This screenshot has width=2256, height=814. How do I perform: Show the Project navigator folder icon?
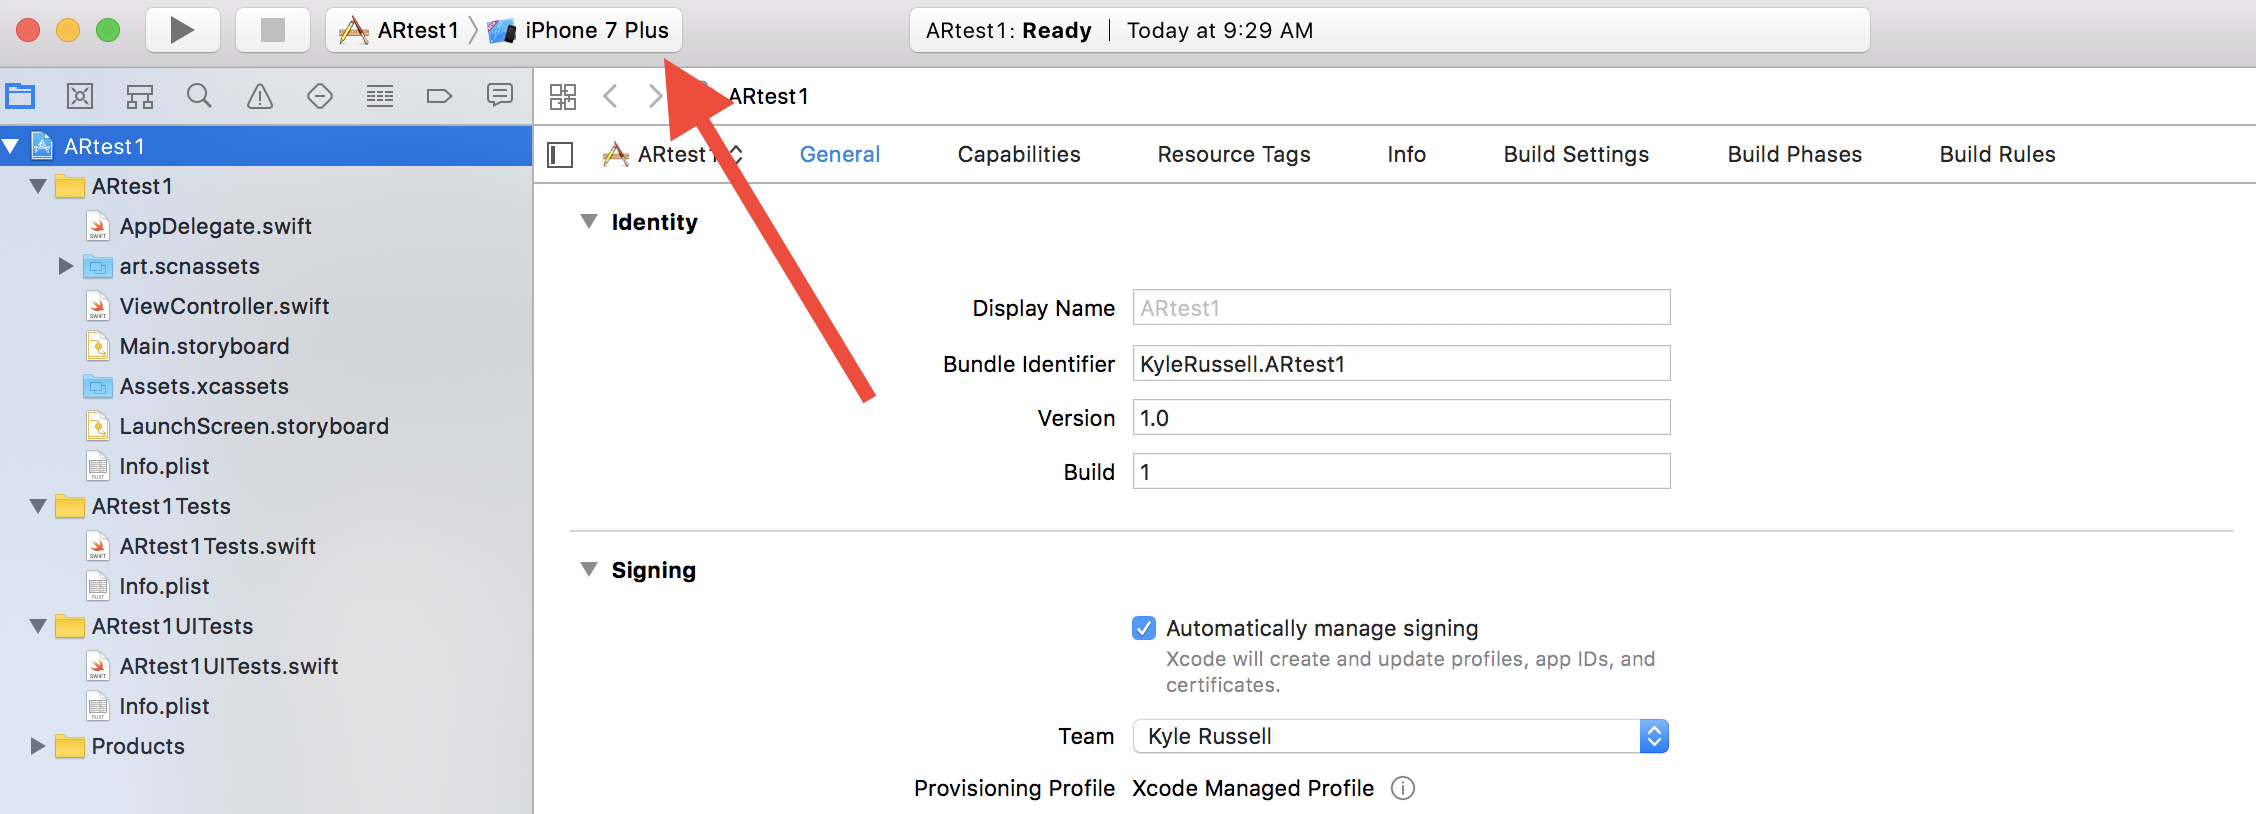[x=20, y=96]
